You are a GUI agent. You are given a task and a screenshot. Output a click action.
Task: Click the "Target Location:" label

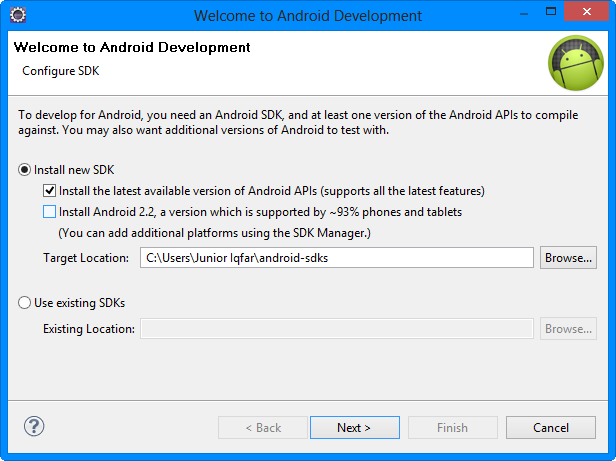click(86, 258)
